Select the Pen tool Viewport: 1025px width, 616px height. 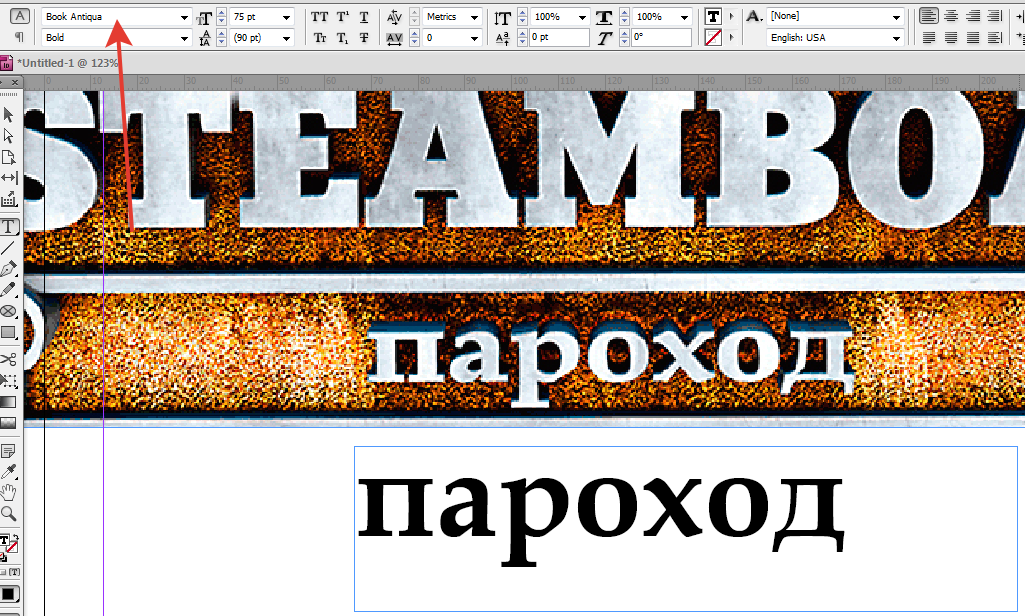tap(8, 269)
